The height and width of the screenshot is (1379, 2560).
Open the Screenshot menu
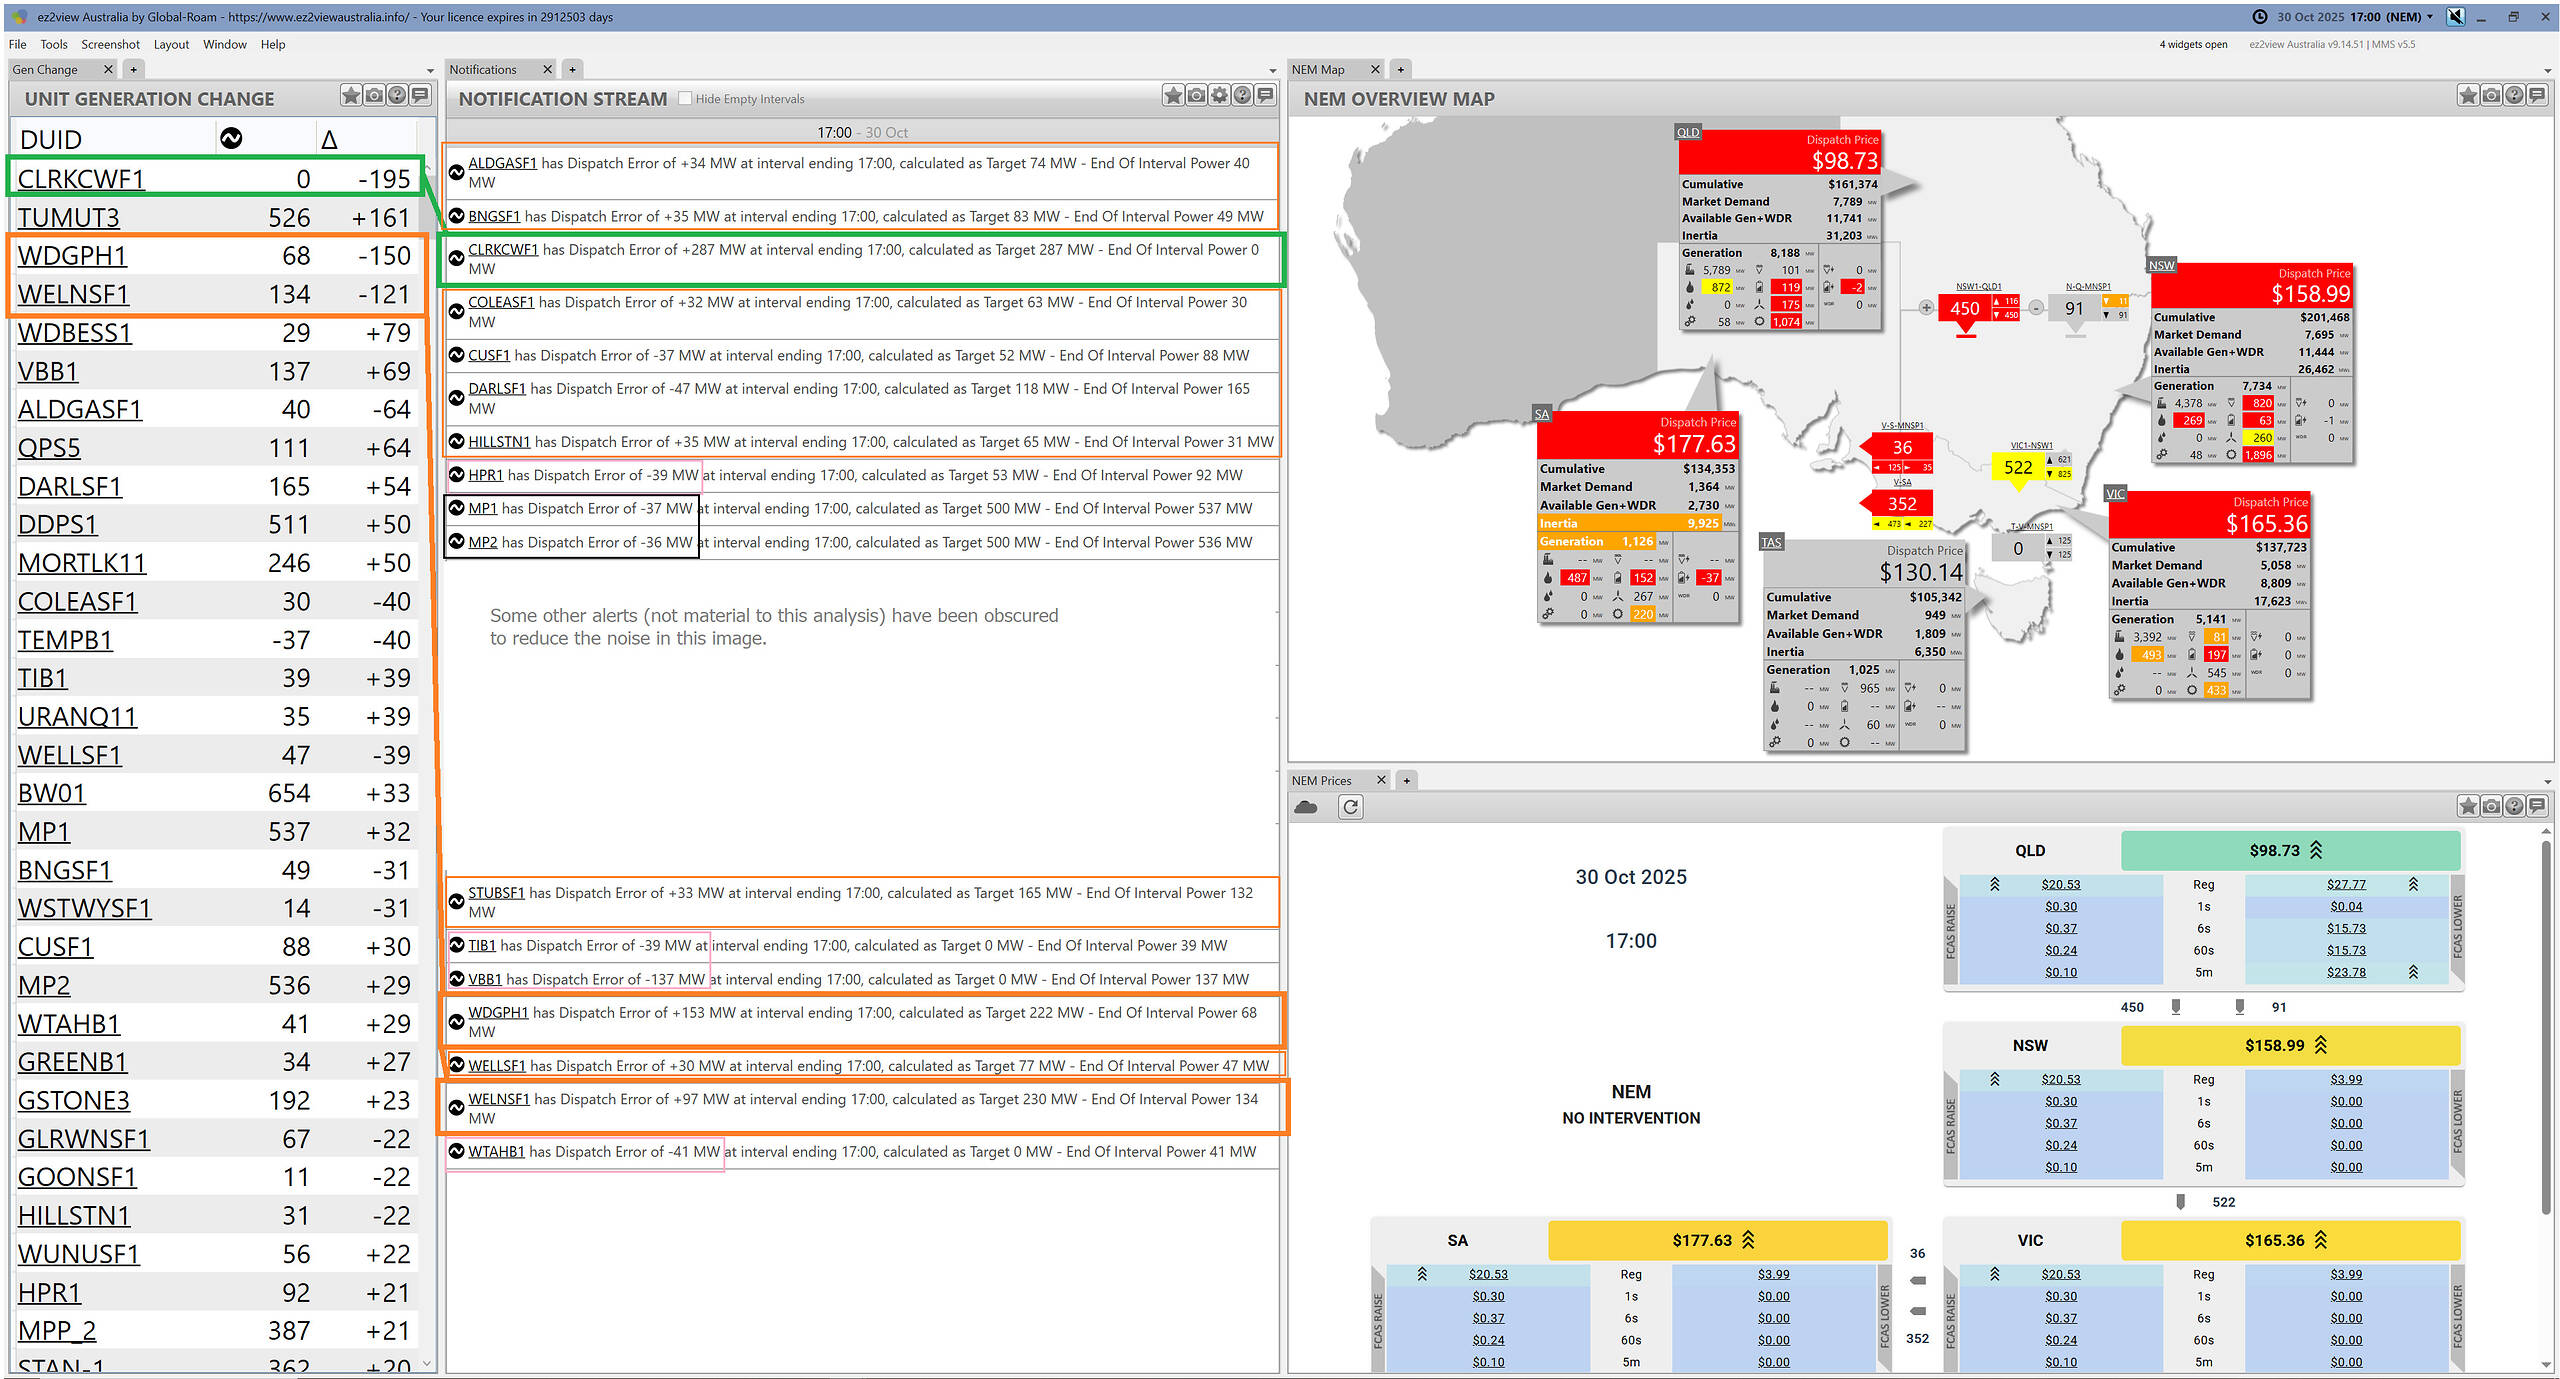pyautogui.click(x=110, y=44)
